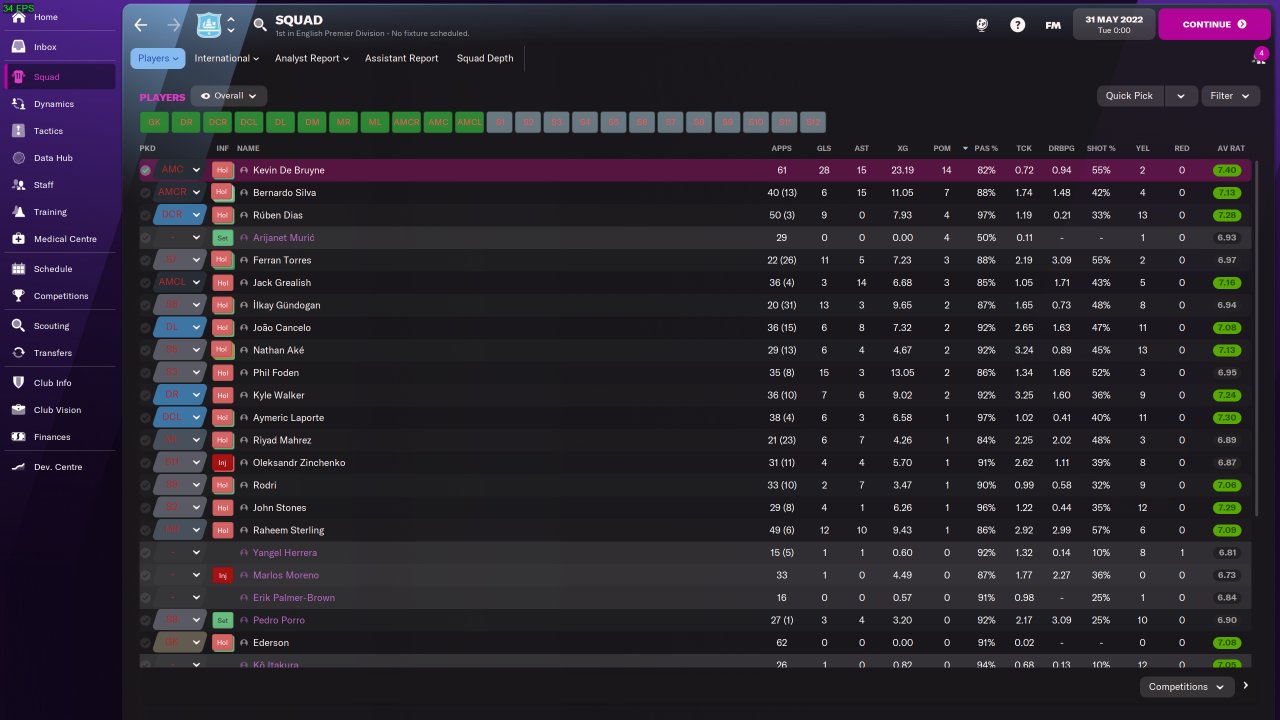Open the Dev. Centre icon
The image size is (1280, 720).
[19, 467]
